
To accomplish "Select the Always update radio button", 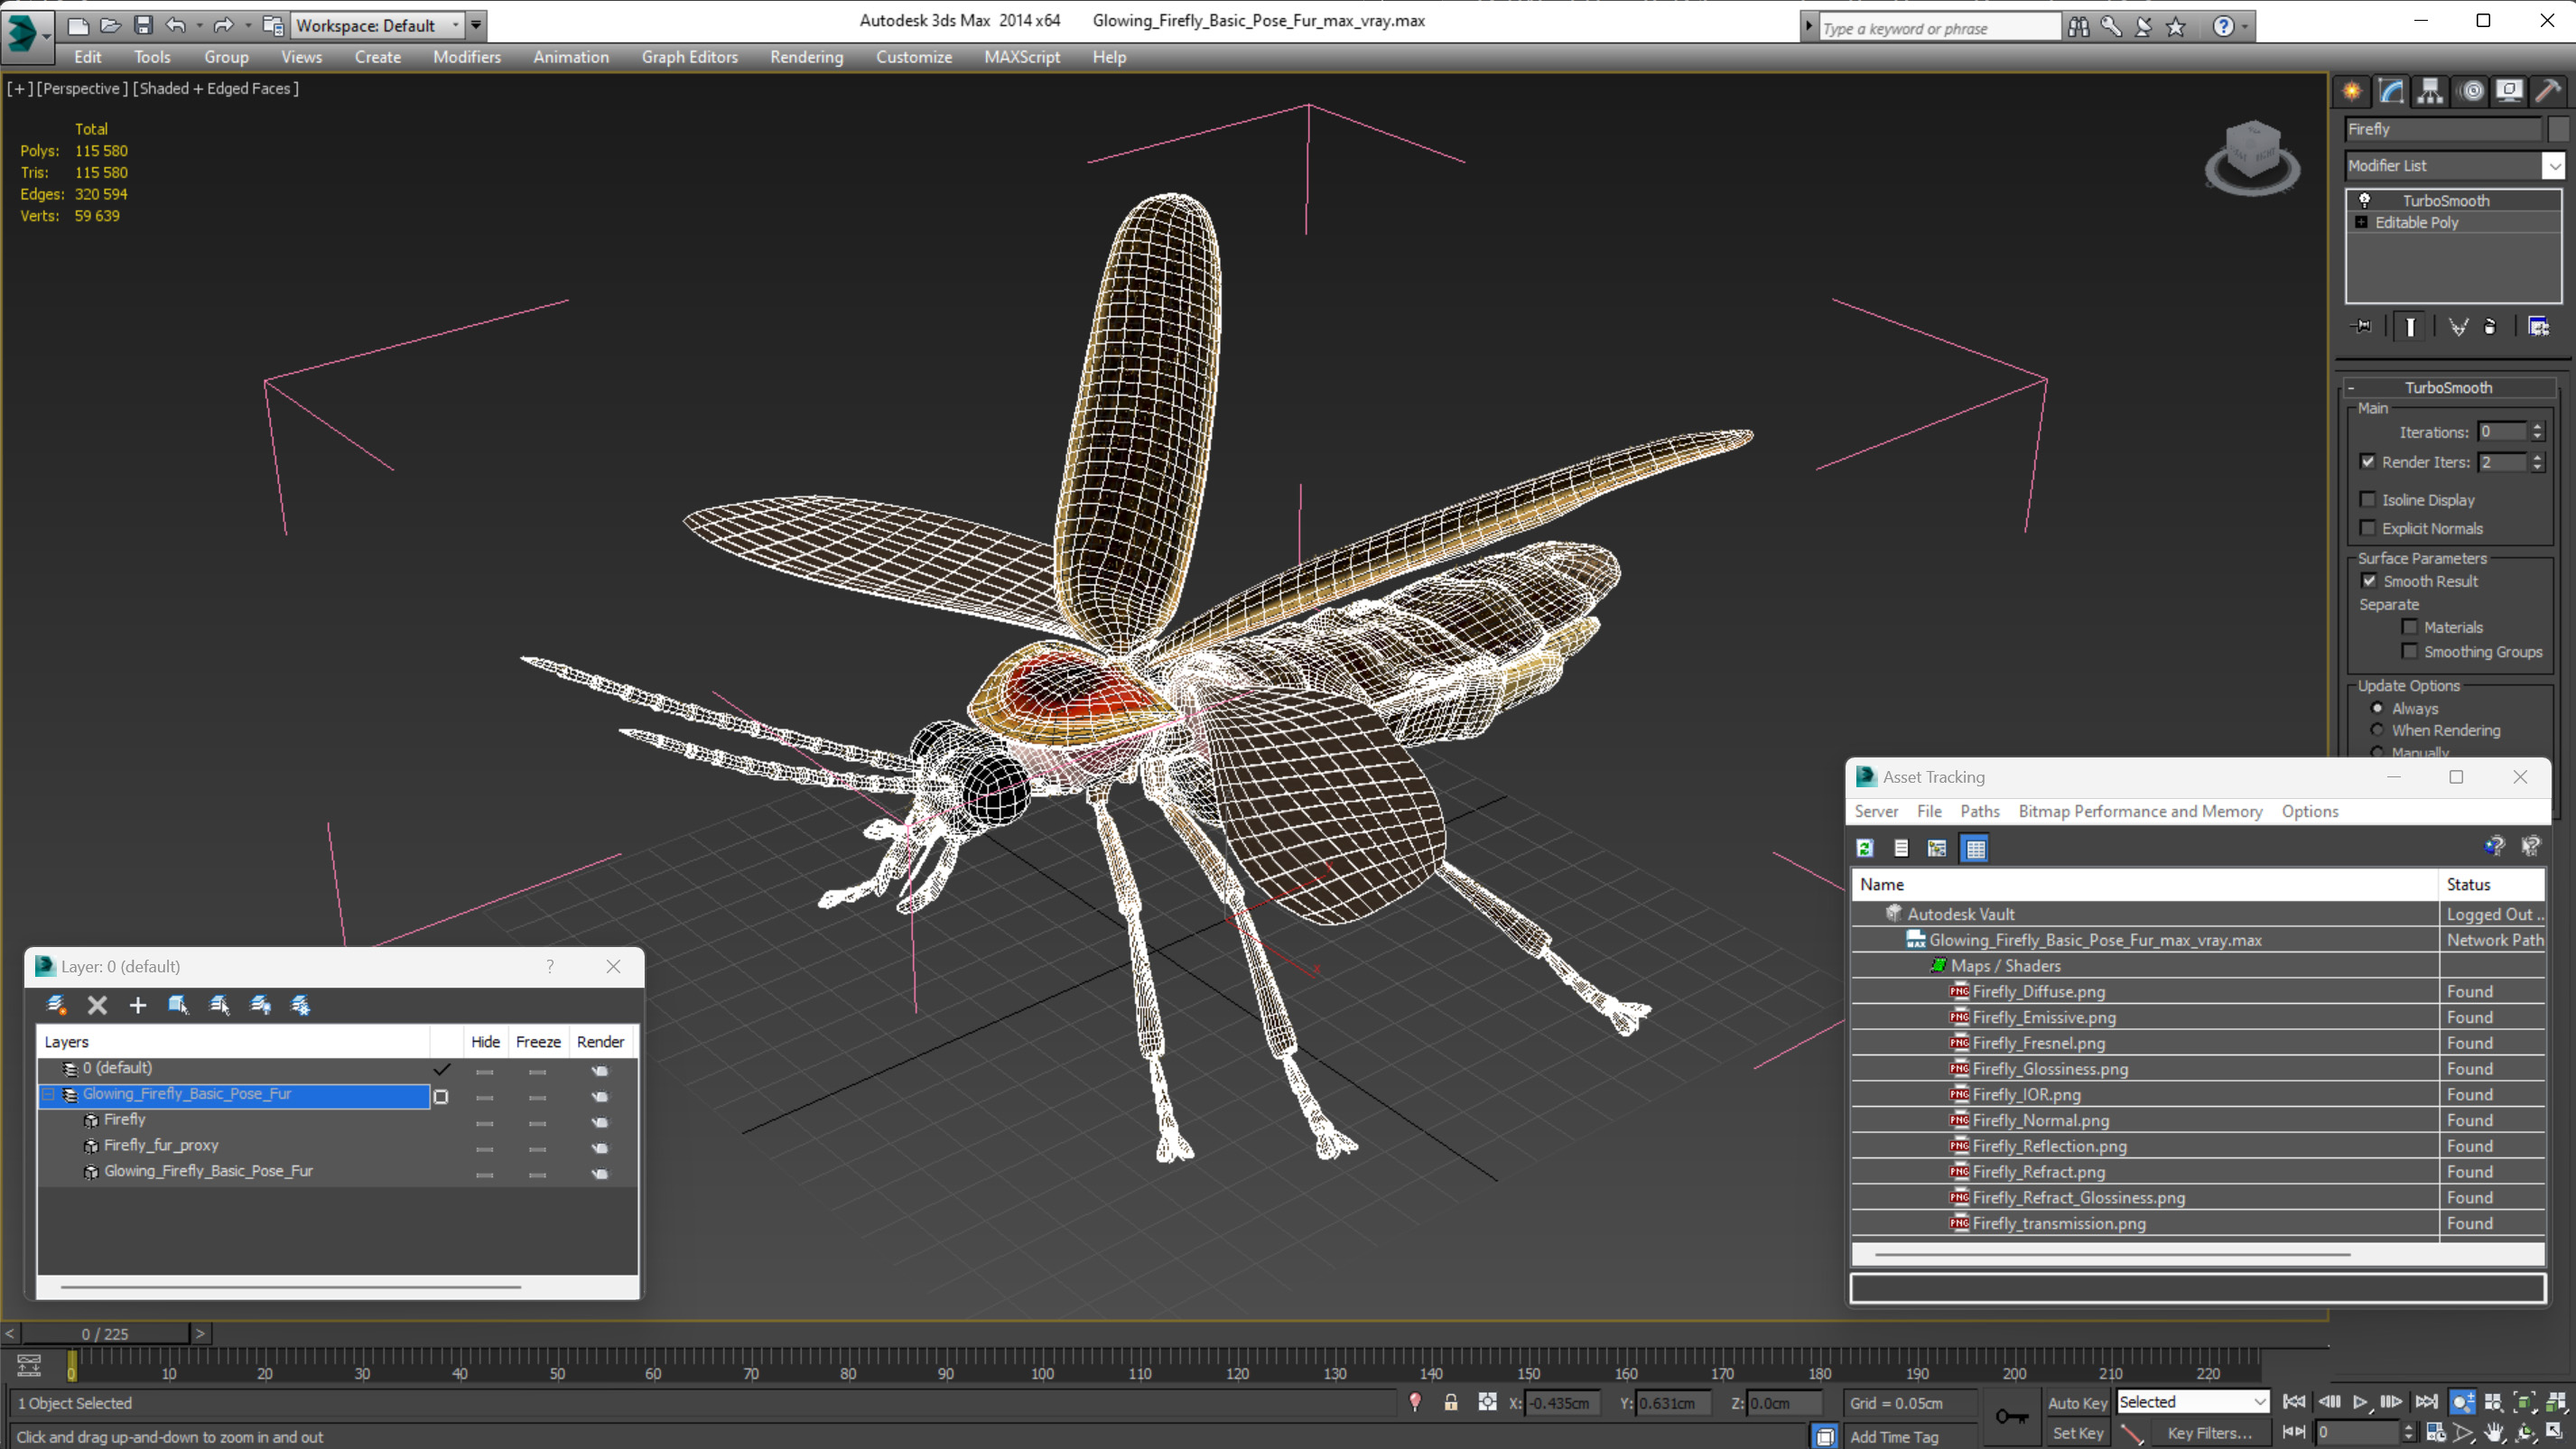I will pos(2378,708).
